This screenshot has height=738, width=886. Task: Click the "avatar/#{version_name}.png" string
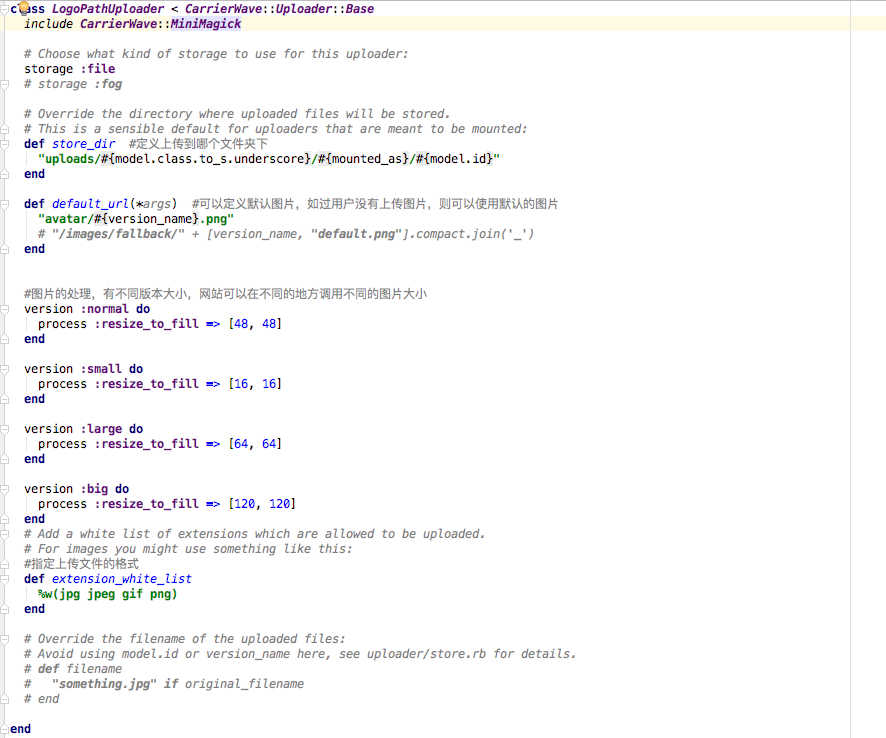[136, 219]
